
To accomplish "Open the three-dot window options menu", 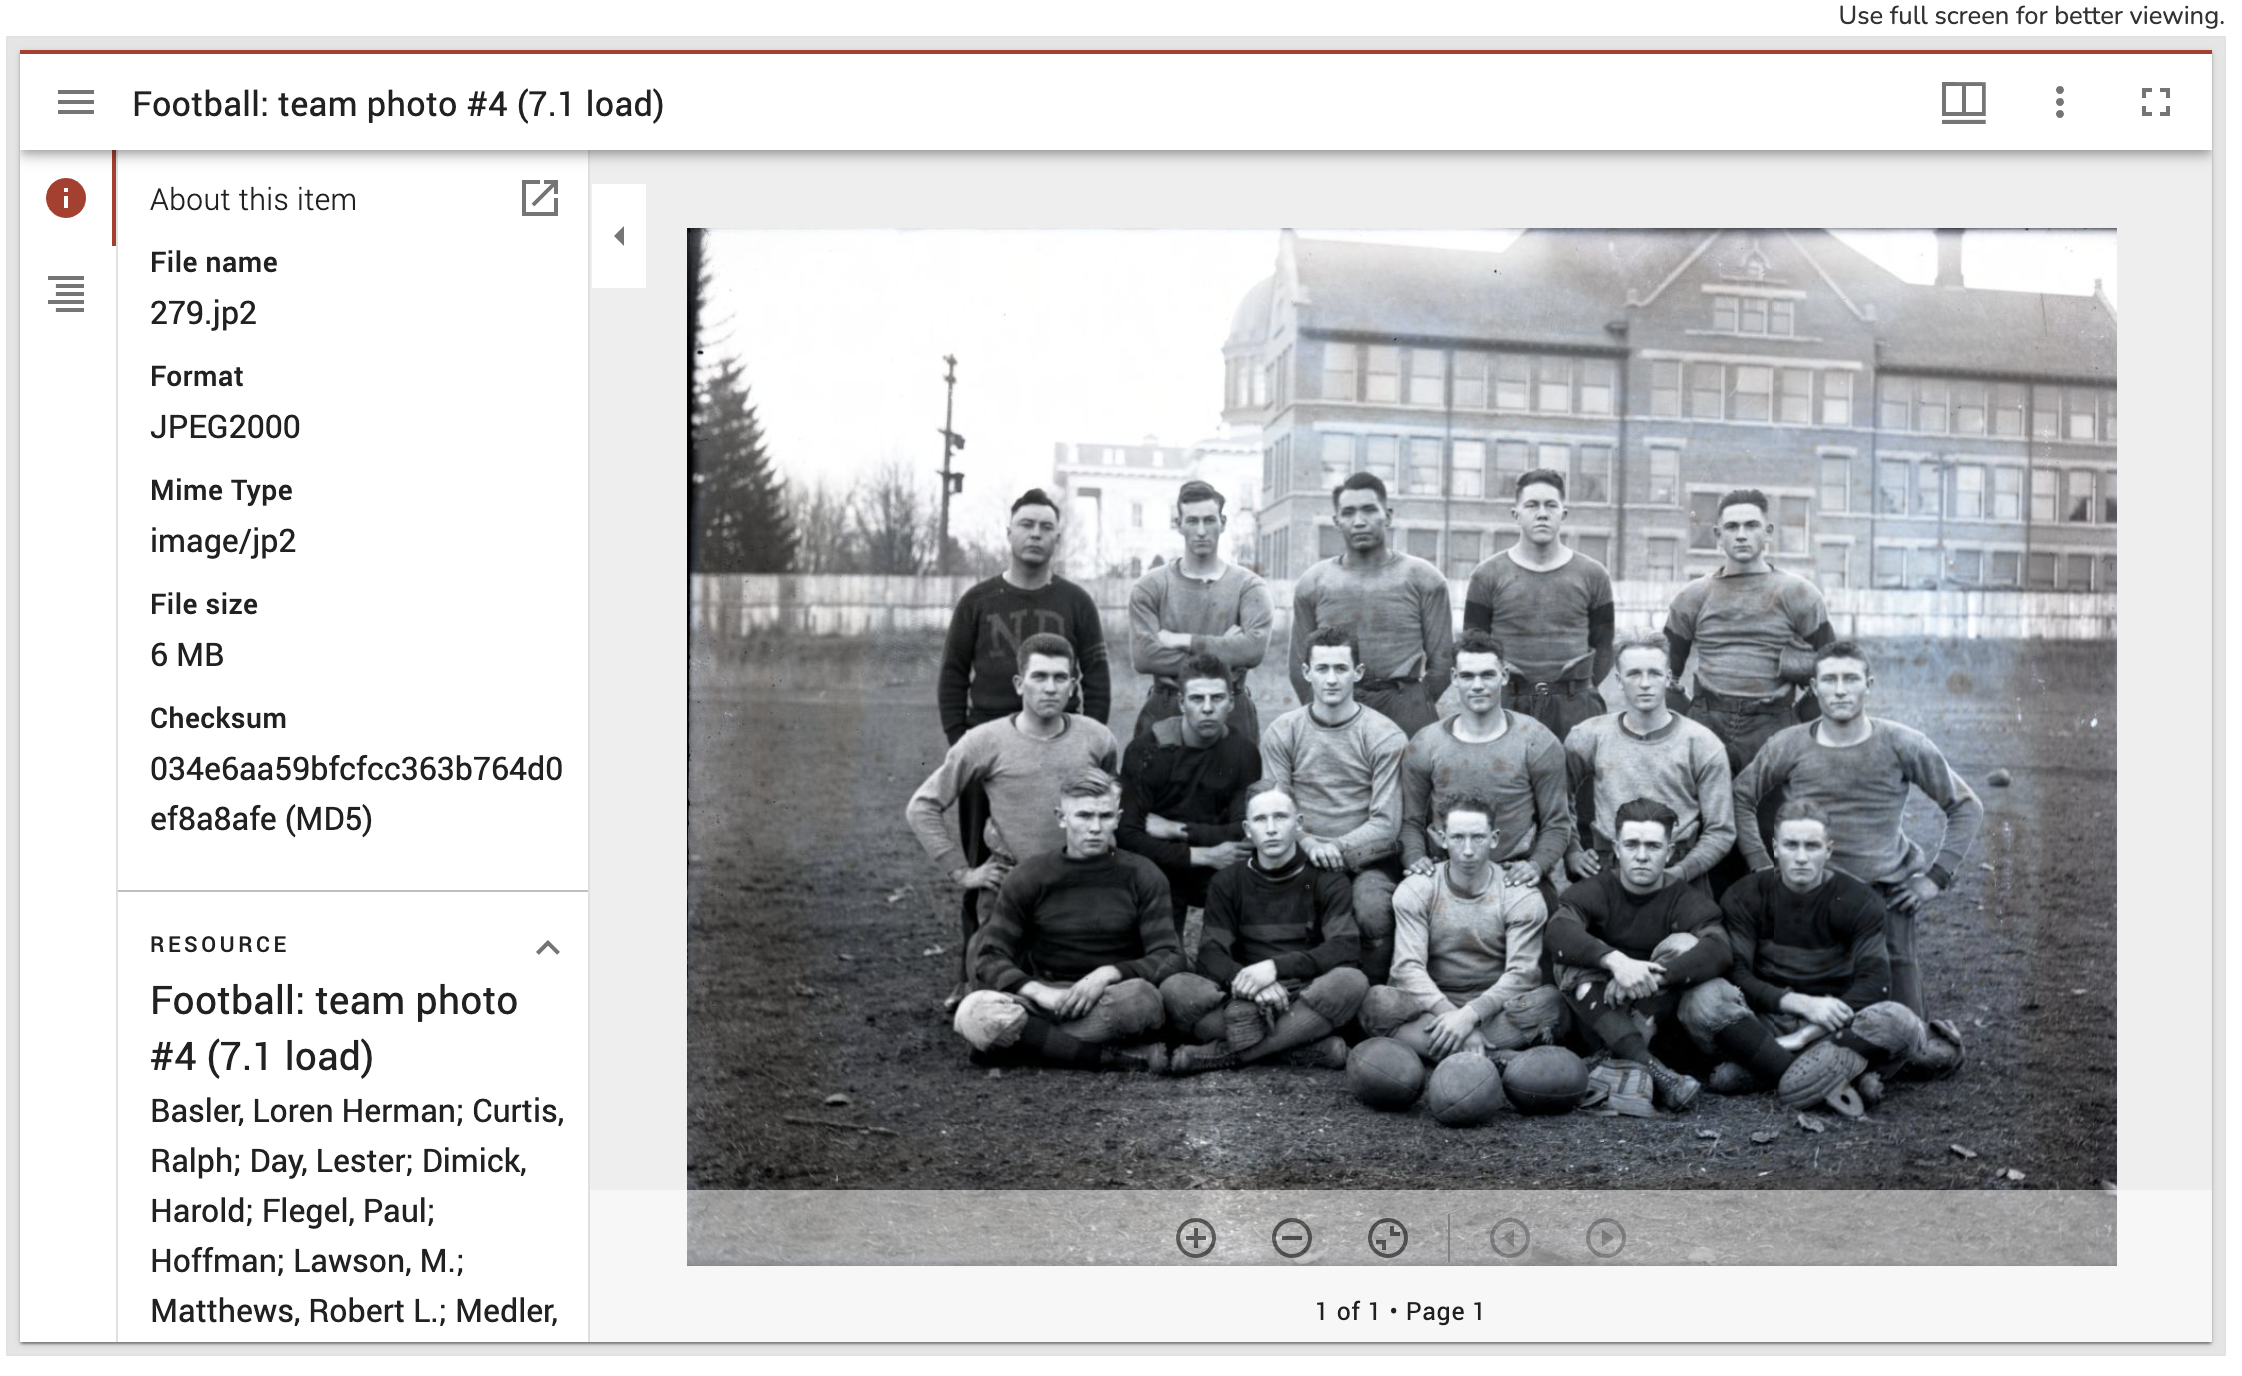I will click(x=2059, y=103).
